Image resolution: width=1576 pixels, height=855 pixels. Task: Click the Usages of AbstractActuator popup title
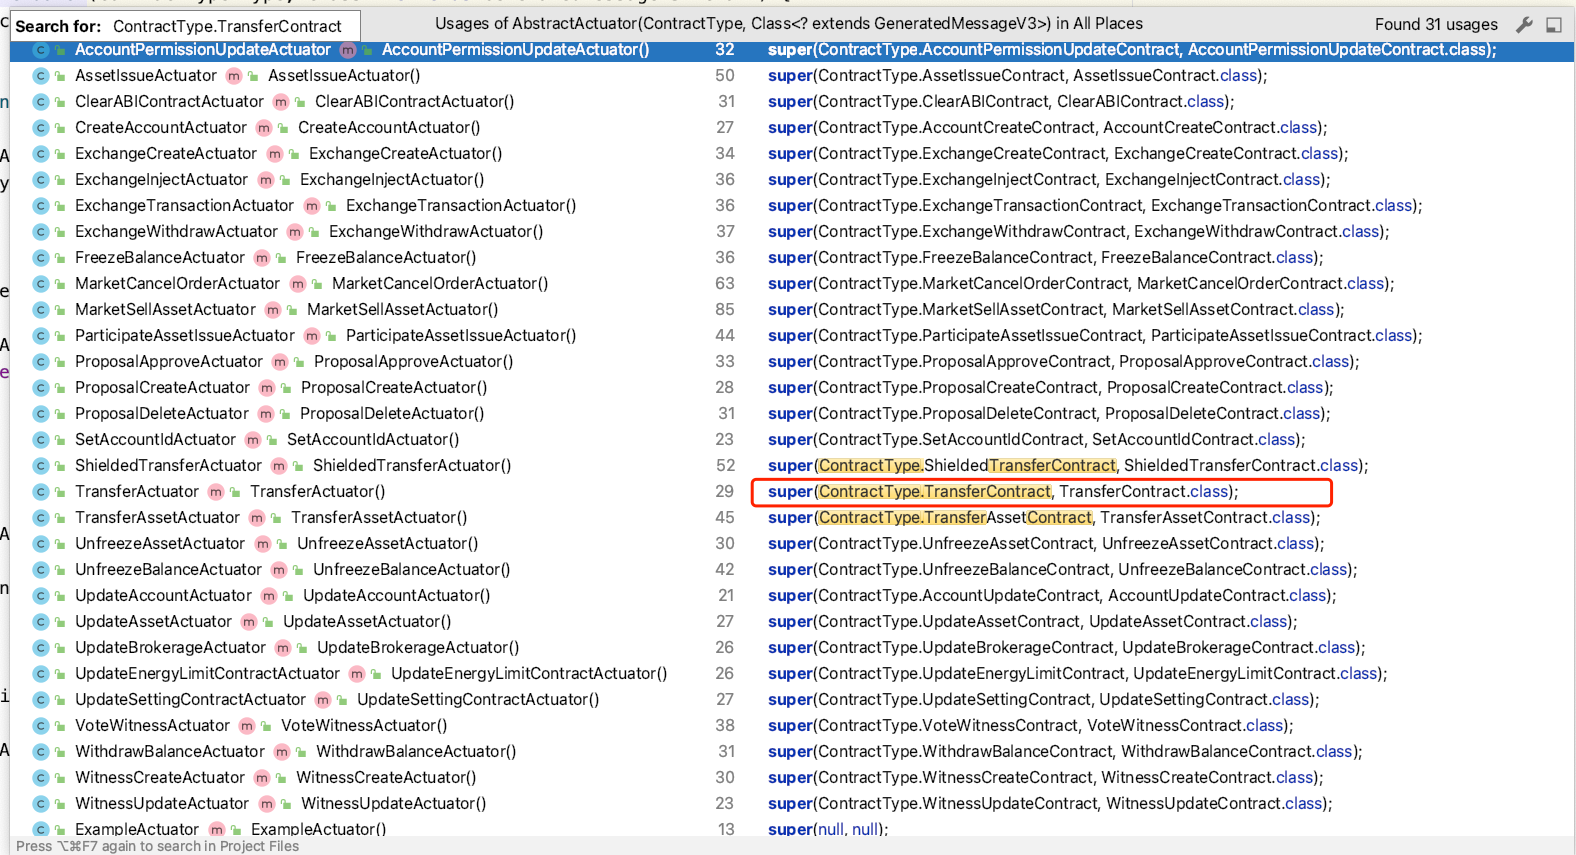coord(789,23)
